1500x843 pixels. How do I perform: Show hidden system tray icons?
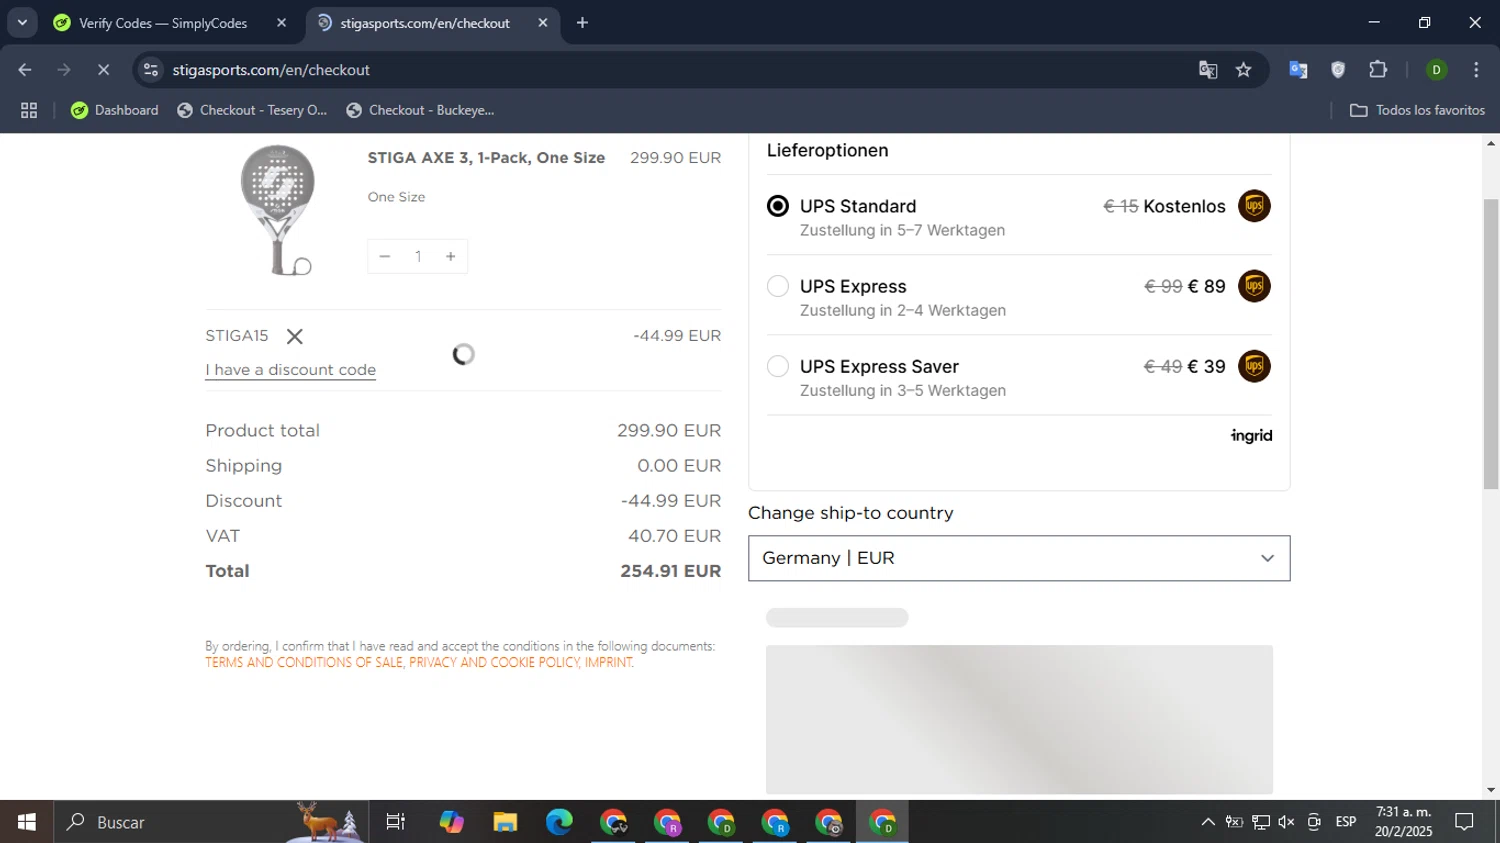coord(1208,822)
